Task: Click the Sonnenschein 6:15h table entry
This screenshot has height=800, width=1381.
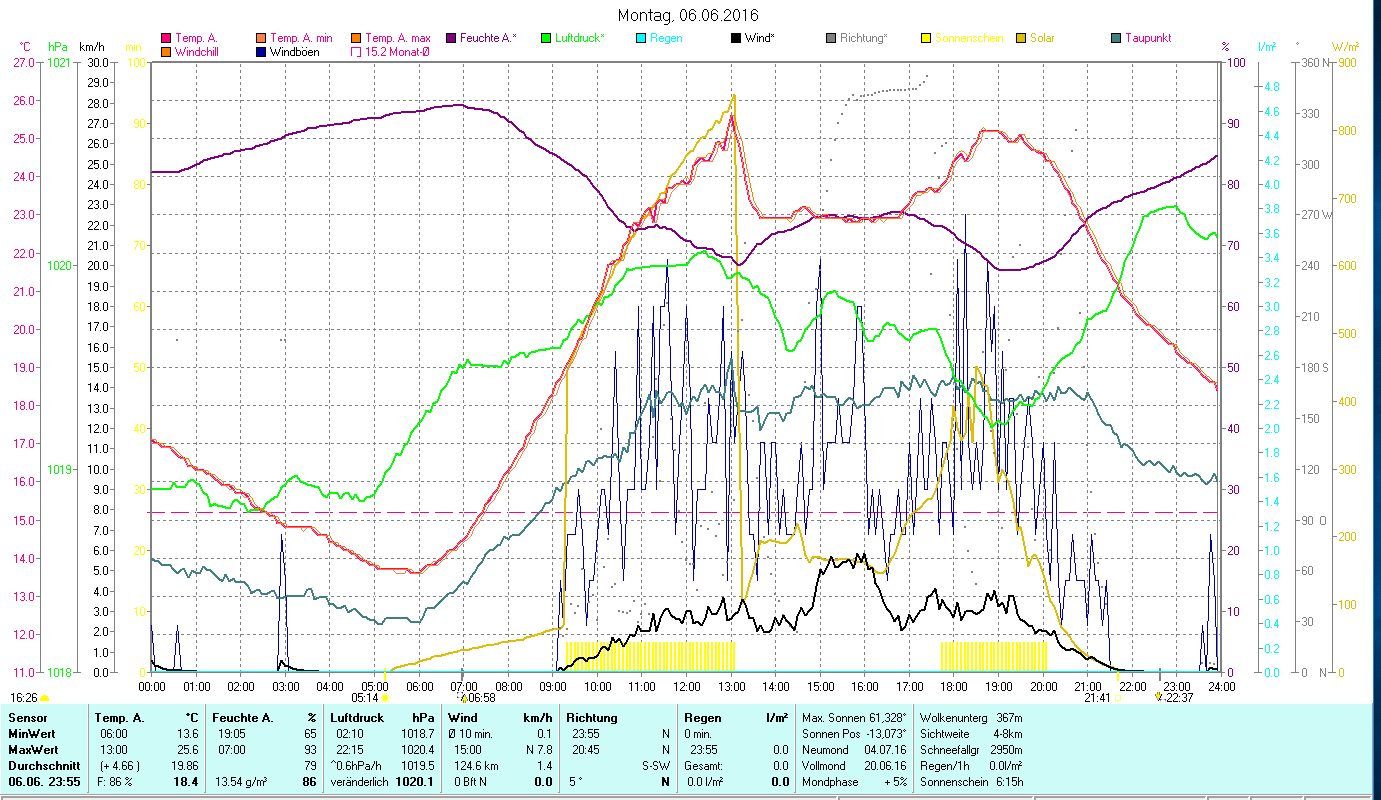Action: pyautogui.click(x=970, y=781)
